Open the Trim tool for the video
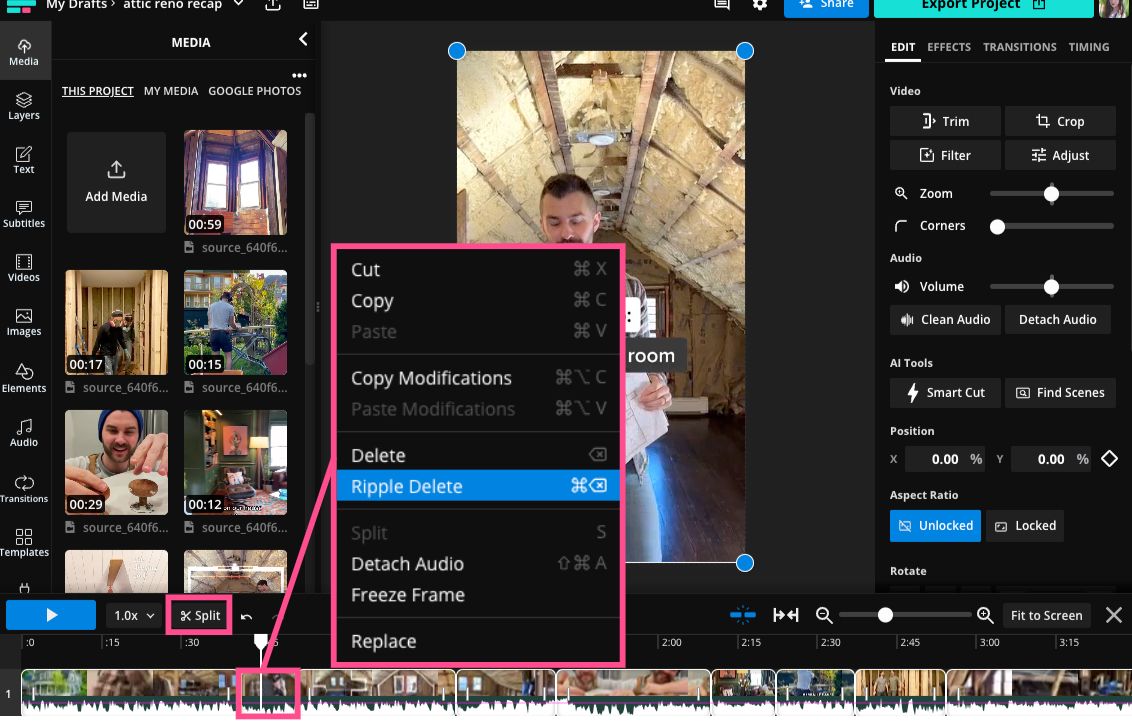The width and height of the screenshot is (1132, 728). coord(944,121)
